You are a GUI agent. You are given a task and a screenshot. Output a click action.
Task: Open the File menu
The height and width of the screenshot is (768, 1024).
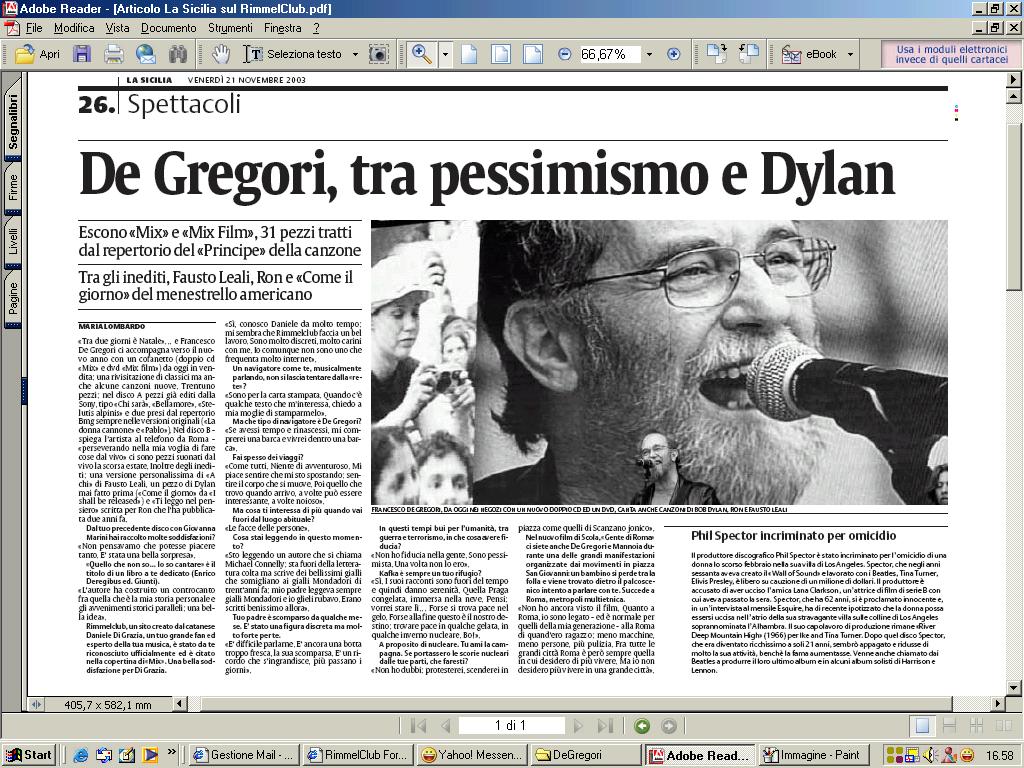pos(34,28)
